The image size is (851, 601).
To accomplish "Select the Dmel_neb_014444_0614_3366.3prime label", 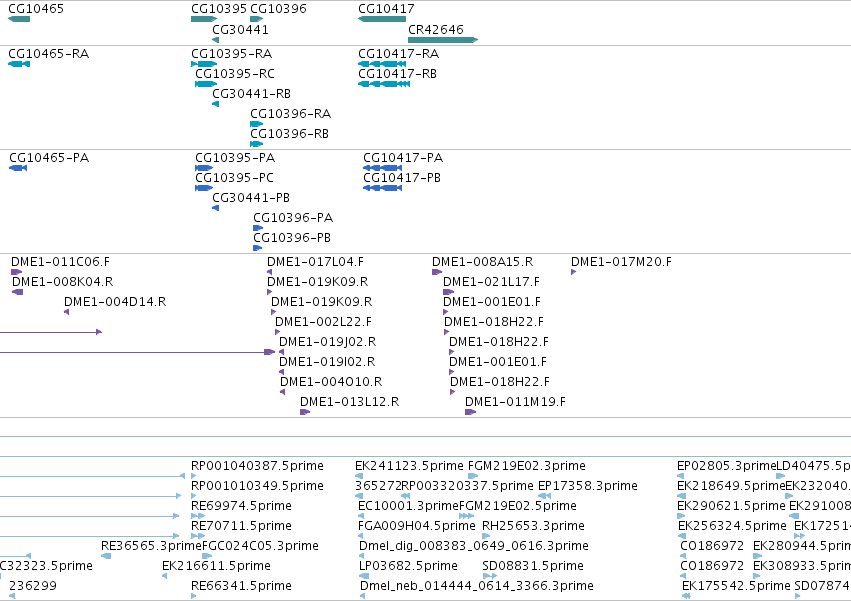I will coord(477,587).
